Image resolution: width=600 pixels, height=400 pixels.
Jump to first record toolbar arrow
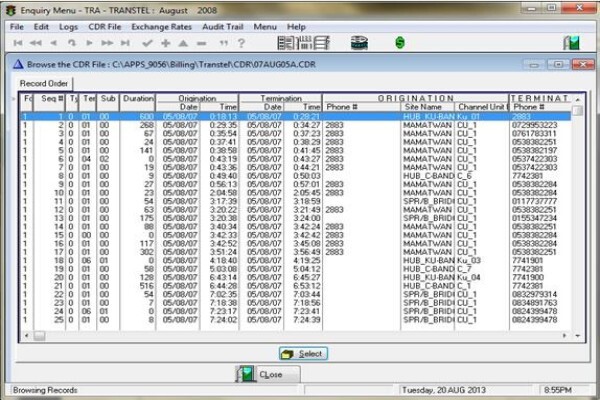(x=18, y=43)
